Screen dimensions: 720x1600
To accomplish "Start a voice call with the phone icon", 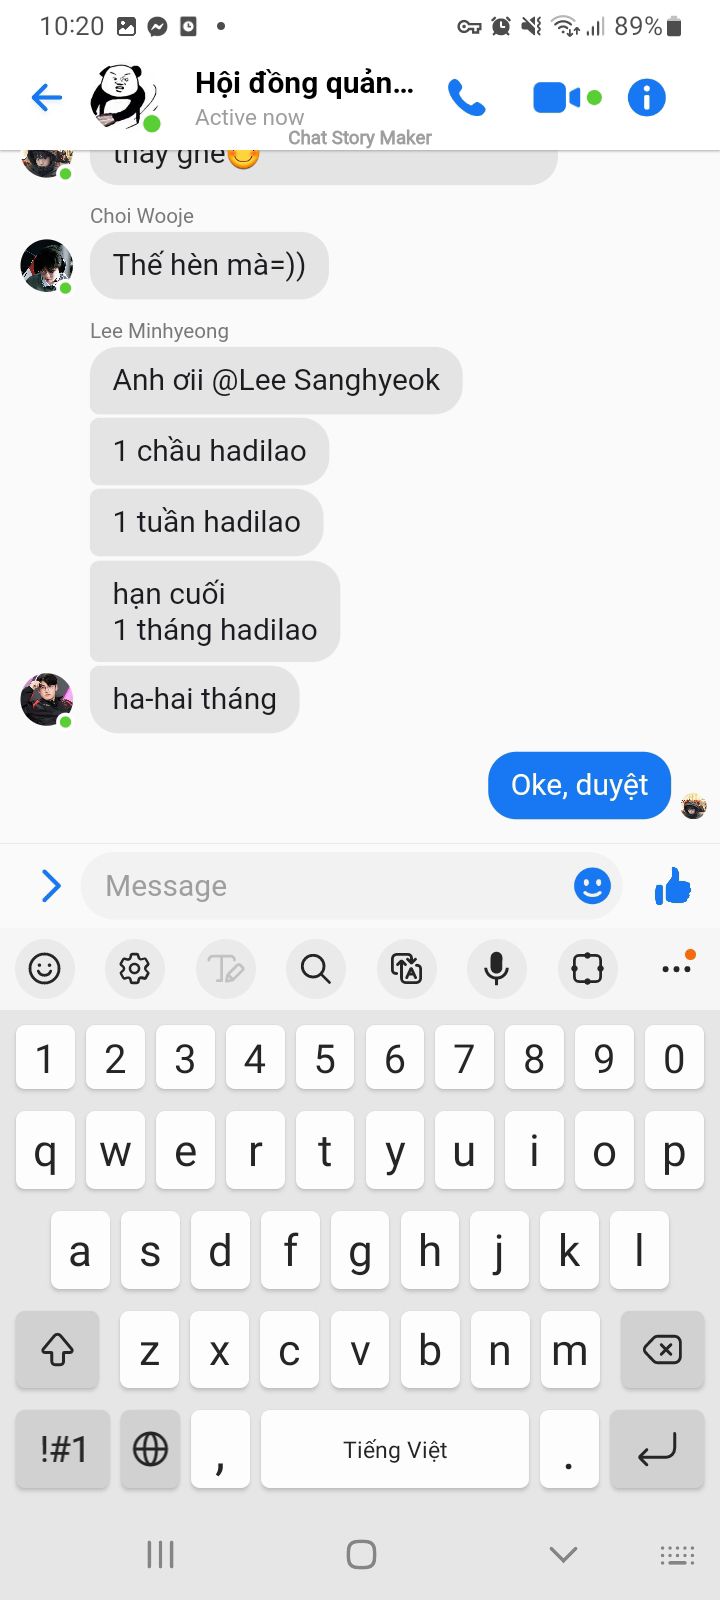I will (466, 98).
